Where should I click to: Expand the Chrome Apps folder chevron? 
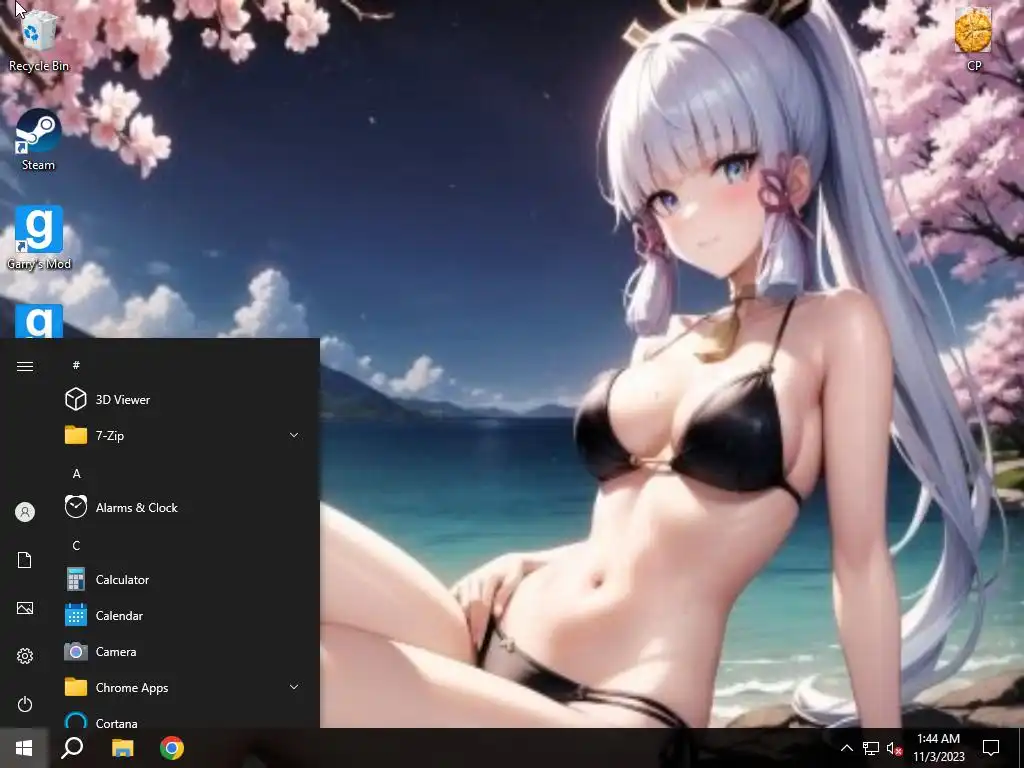[294, 687]
